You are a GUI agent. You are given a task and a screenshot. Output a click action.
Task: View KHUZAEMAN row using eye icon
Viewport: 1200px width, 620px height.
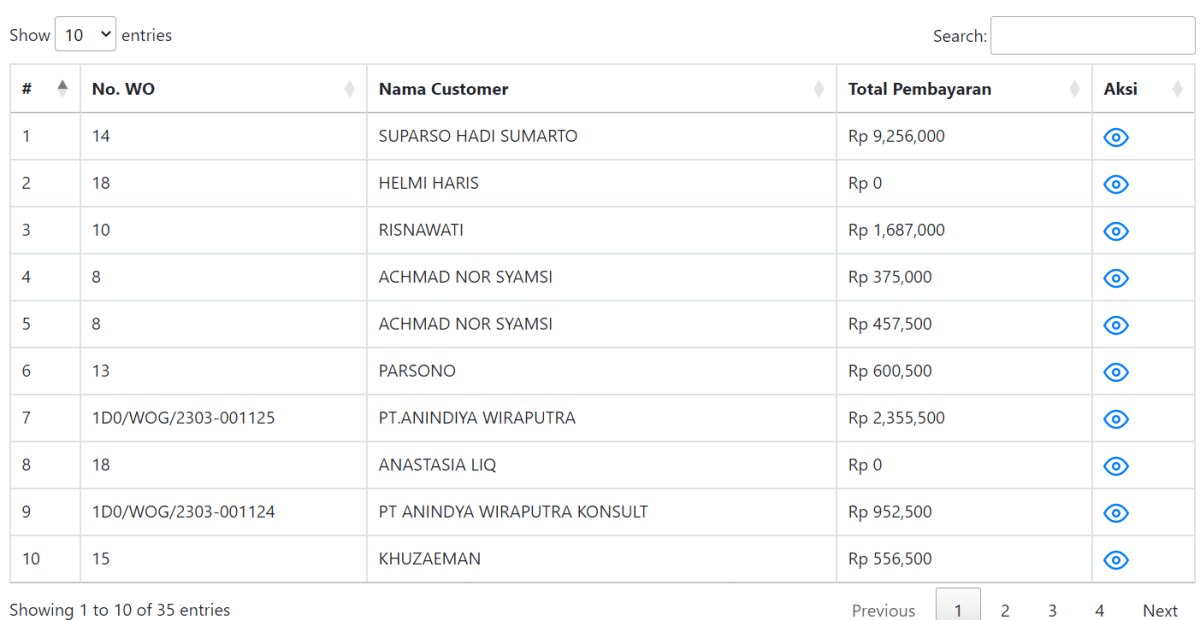pos(1116,560)
